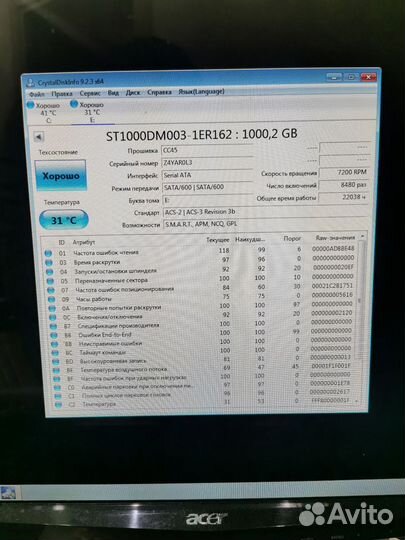Click status icon for attribute B7 row

pos(53,326)
